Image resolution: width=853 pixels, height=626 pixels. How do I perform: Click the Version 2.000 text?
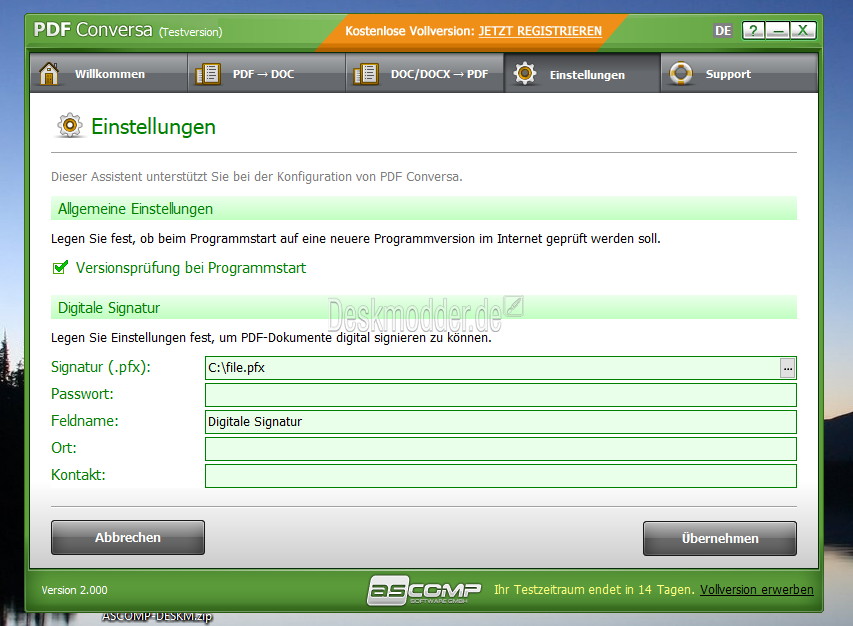[75, 590]
